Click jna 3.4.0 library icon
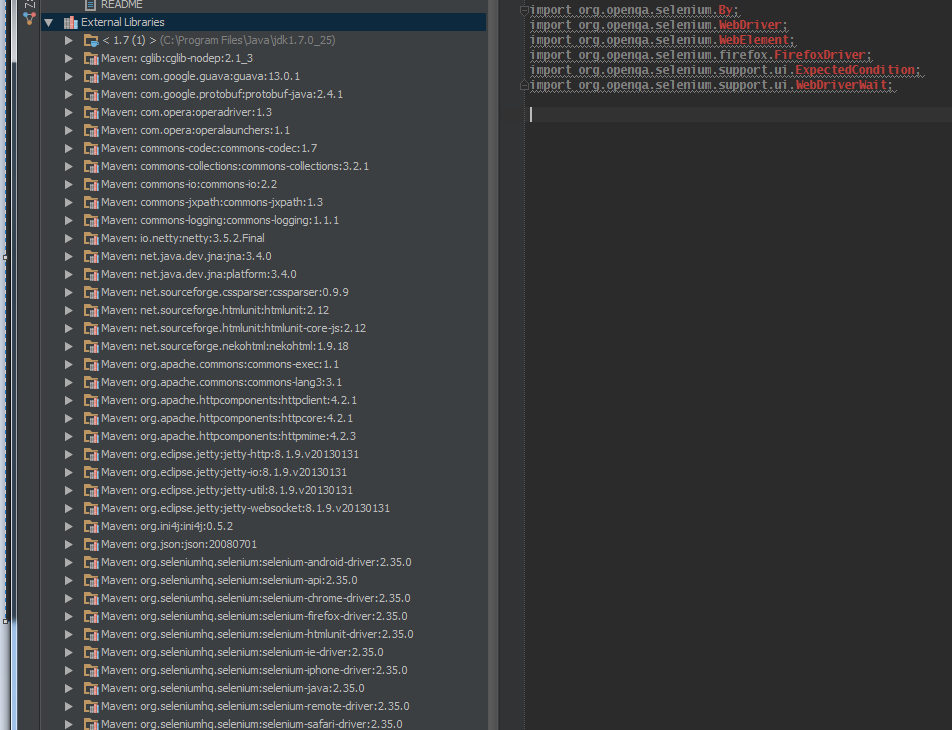 [x=91, y=256]
